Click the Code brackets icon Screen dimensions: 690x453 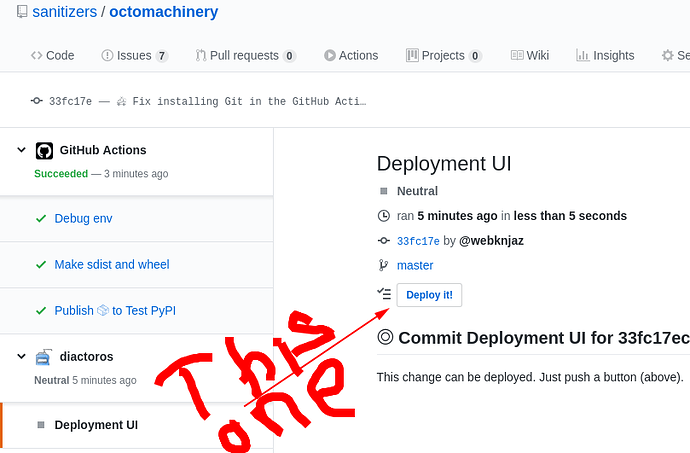[x=37, y=55]
